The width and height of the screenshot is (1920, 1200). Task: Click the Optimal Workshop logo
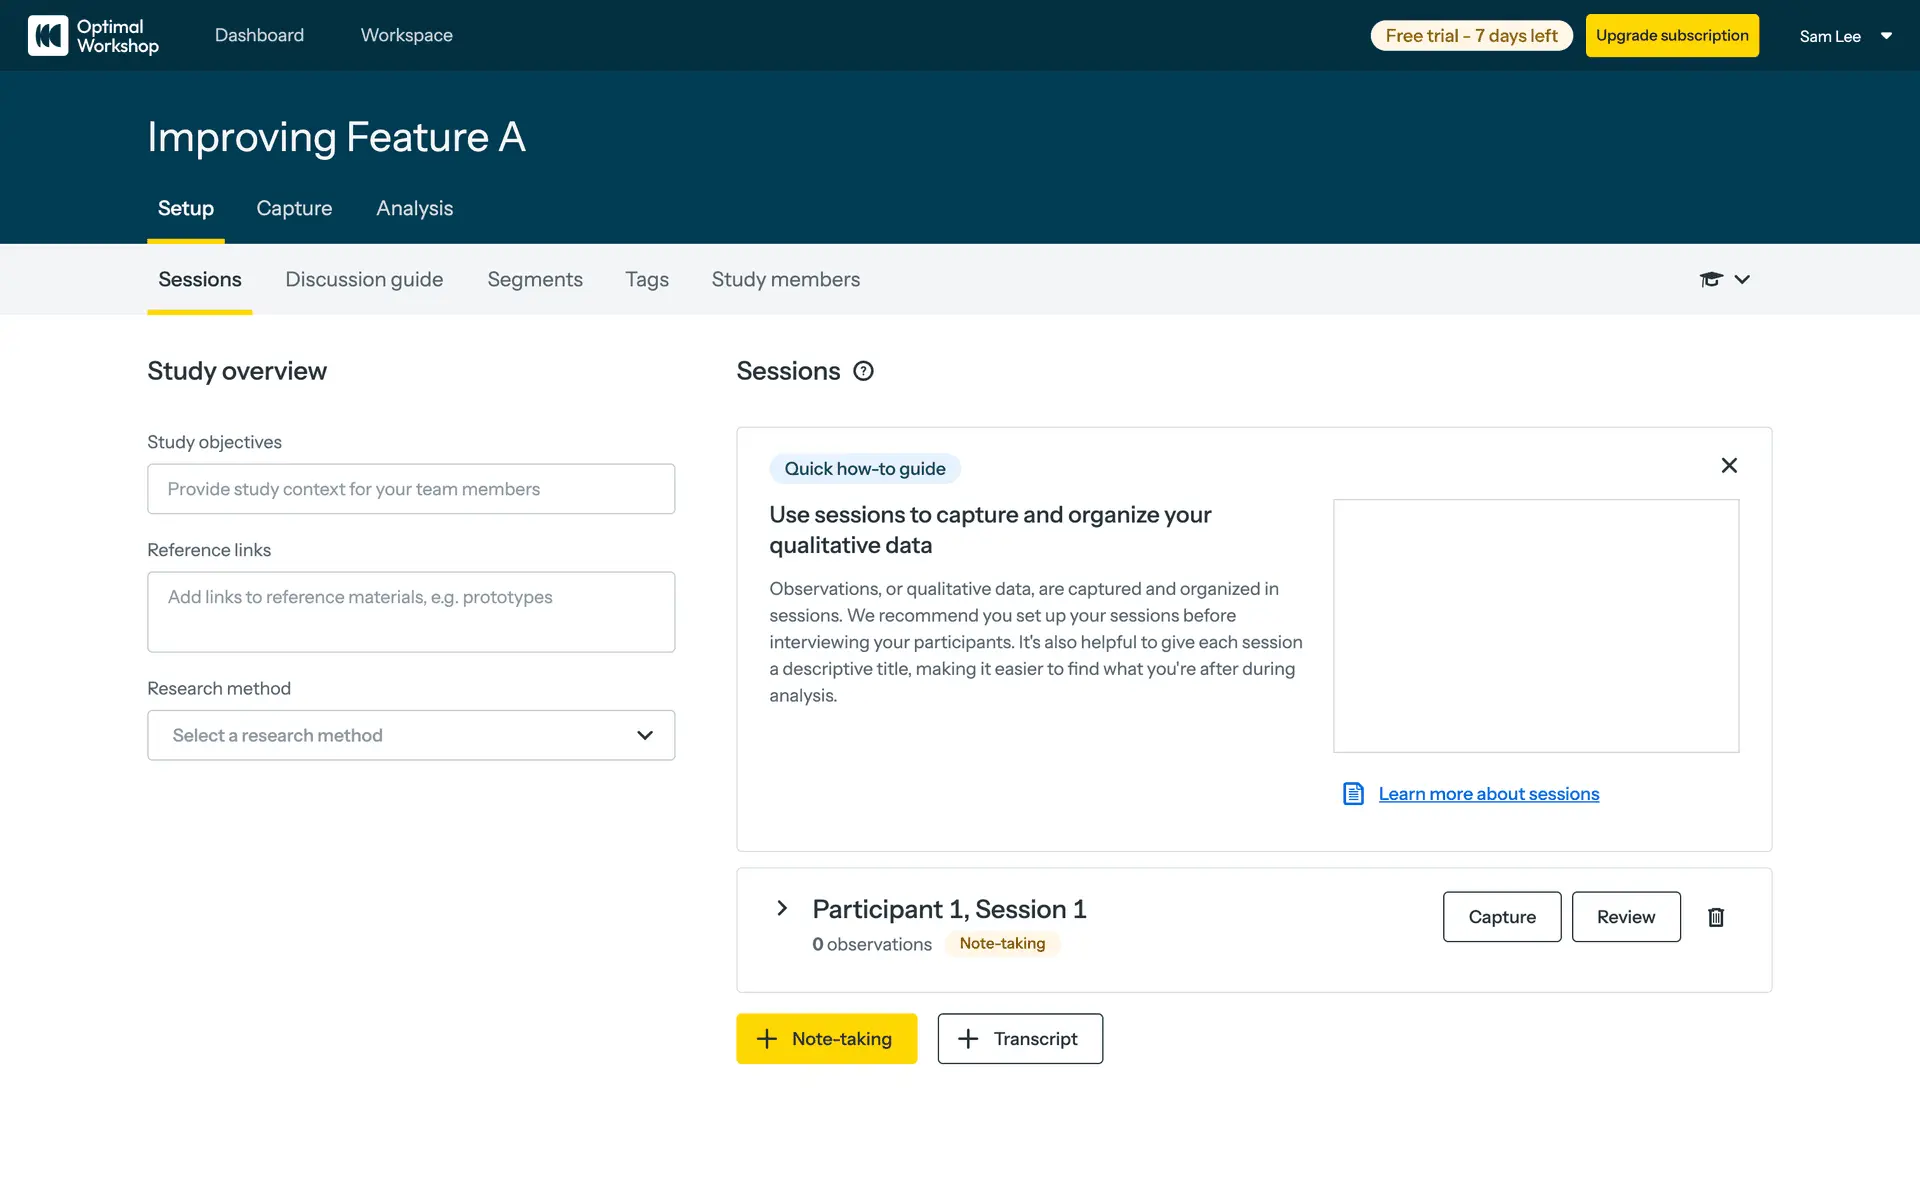[93, 36]
